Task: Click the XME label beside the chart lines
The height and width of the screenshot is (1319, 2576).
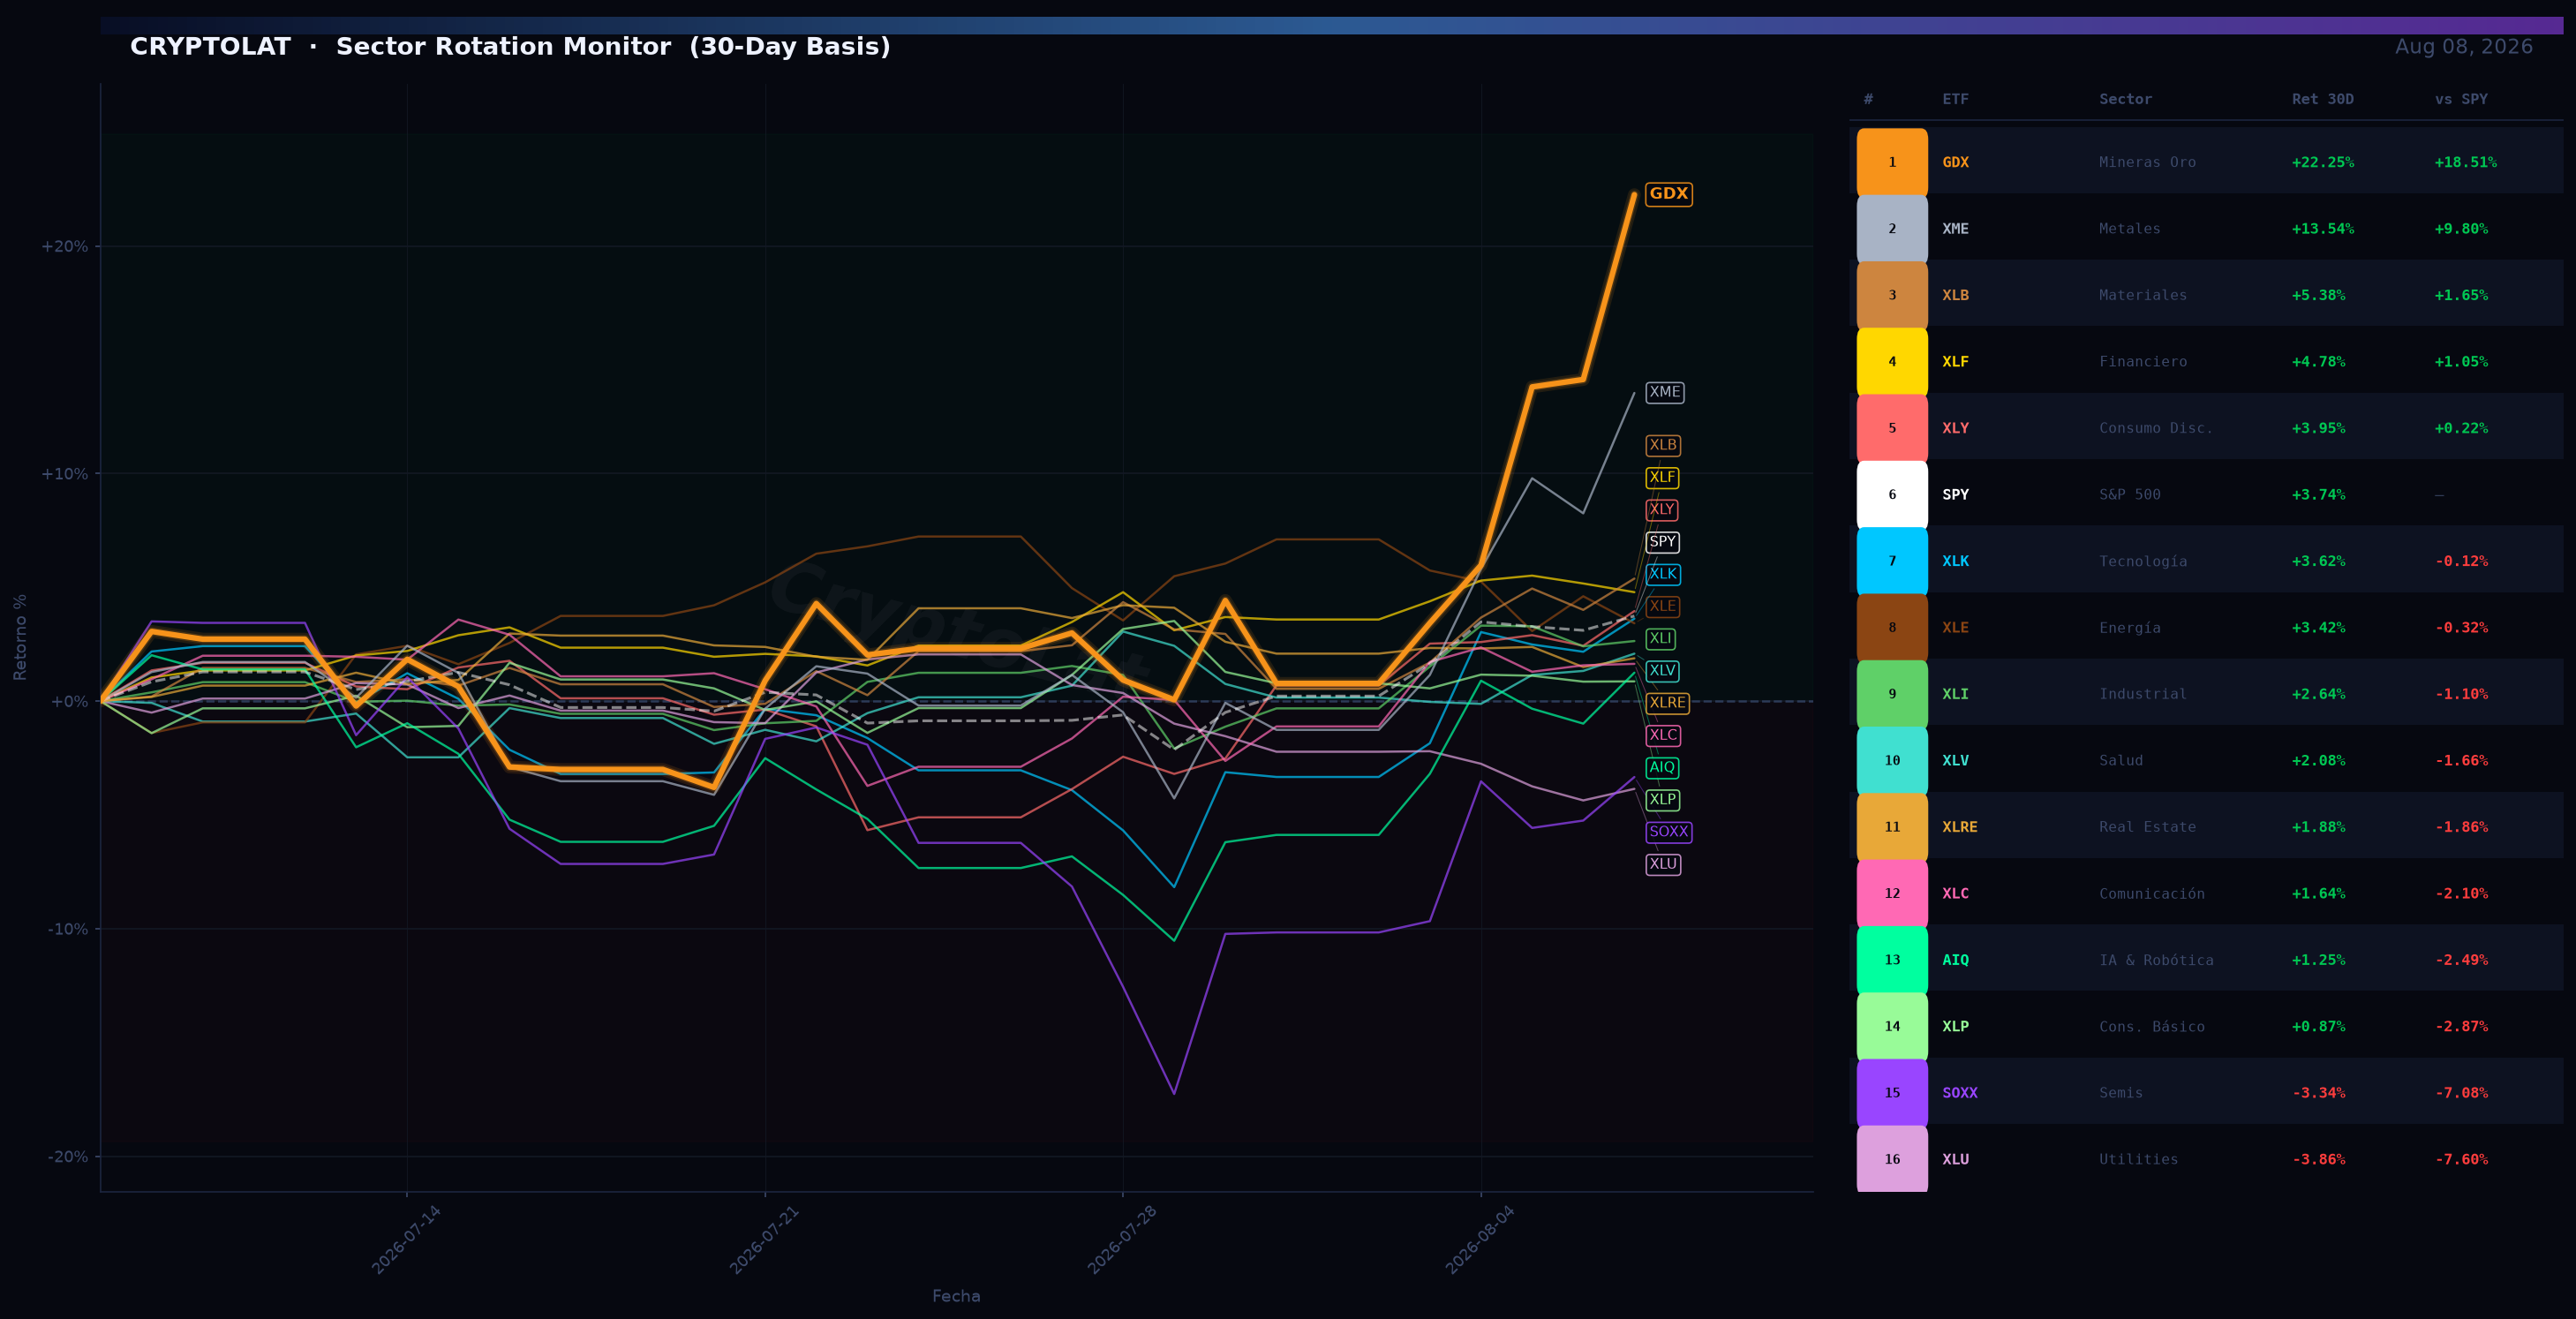Action: click(1664, 392)
